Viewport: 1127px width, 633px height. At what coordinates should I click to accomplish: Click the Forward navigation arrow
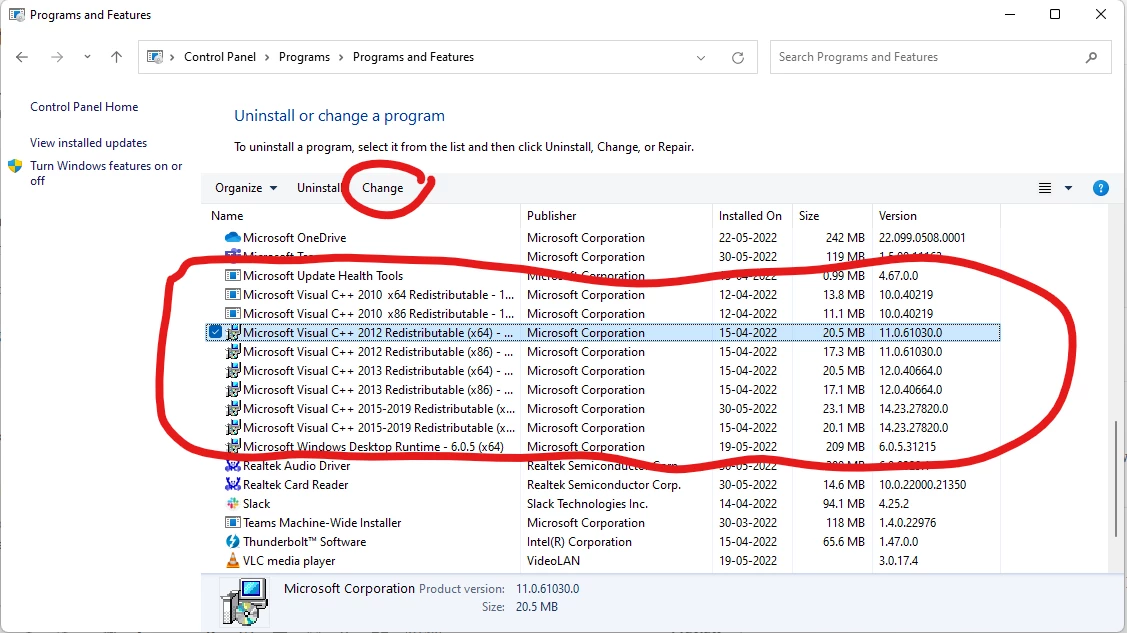pos(57,57)
